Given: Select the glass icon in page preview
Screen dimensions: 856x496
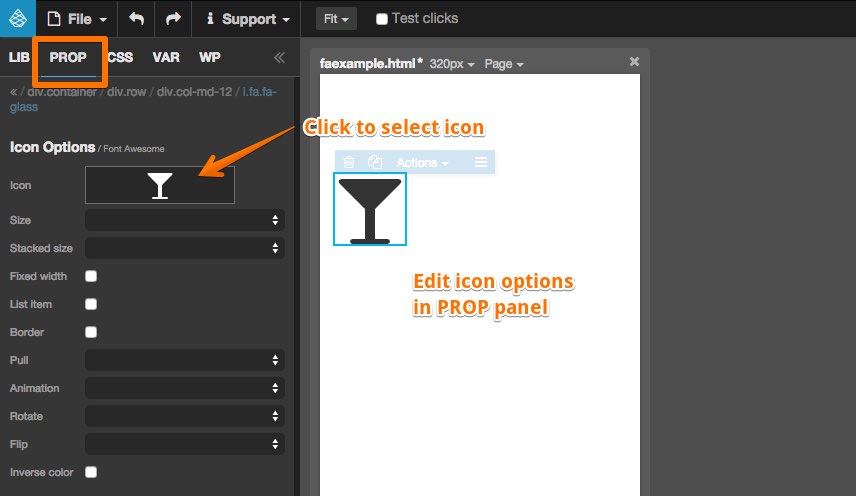Looking at the screenshot, I should tap(370, 210).
